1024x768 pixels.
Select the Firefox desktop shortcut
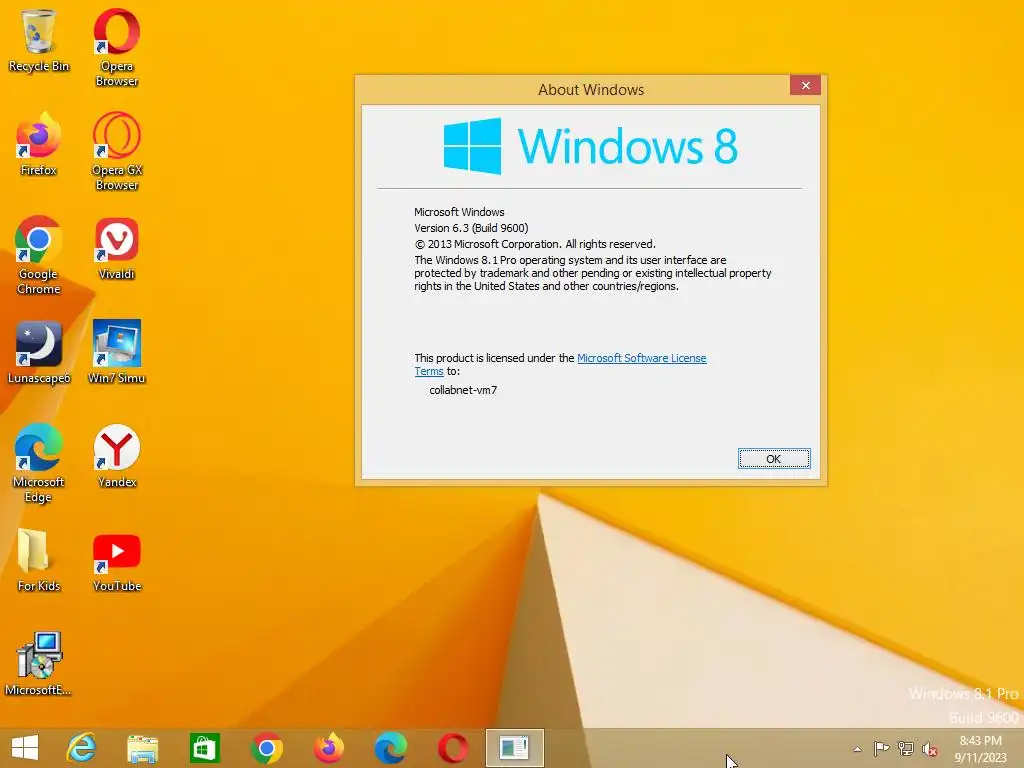tap(39, 144)
